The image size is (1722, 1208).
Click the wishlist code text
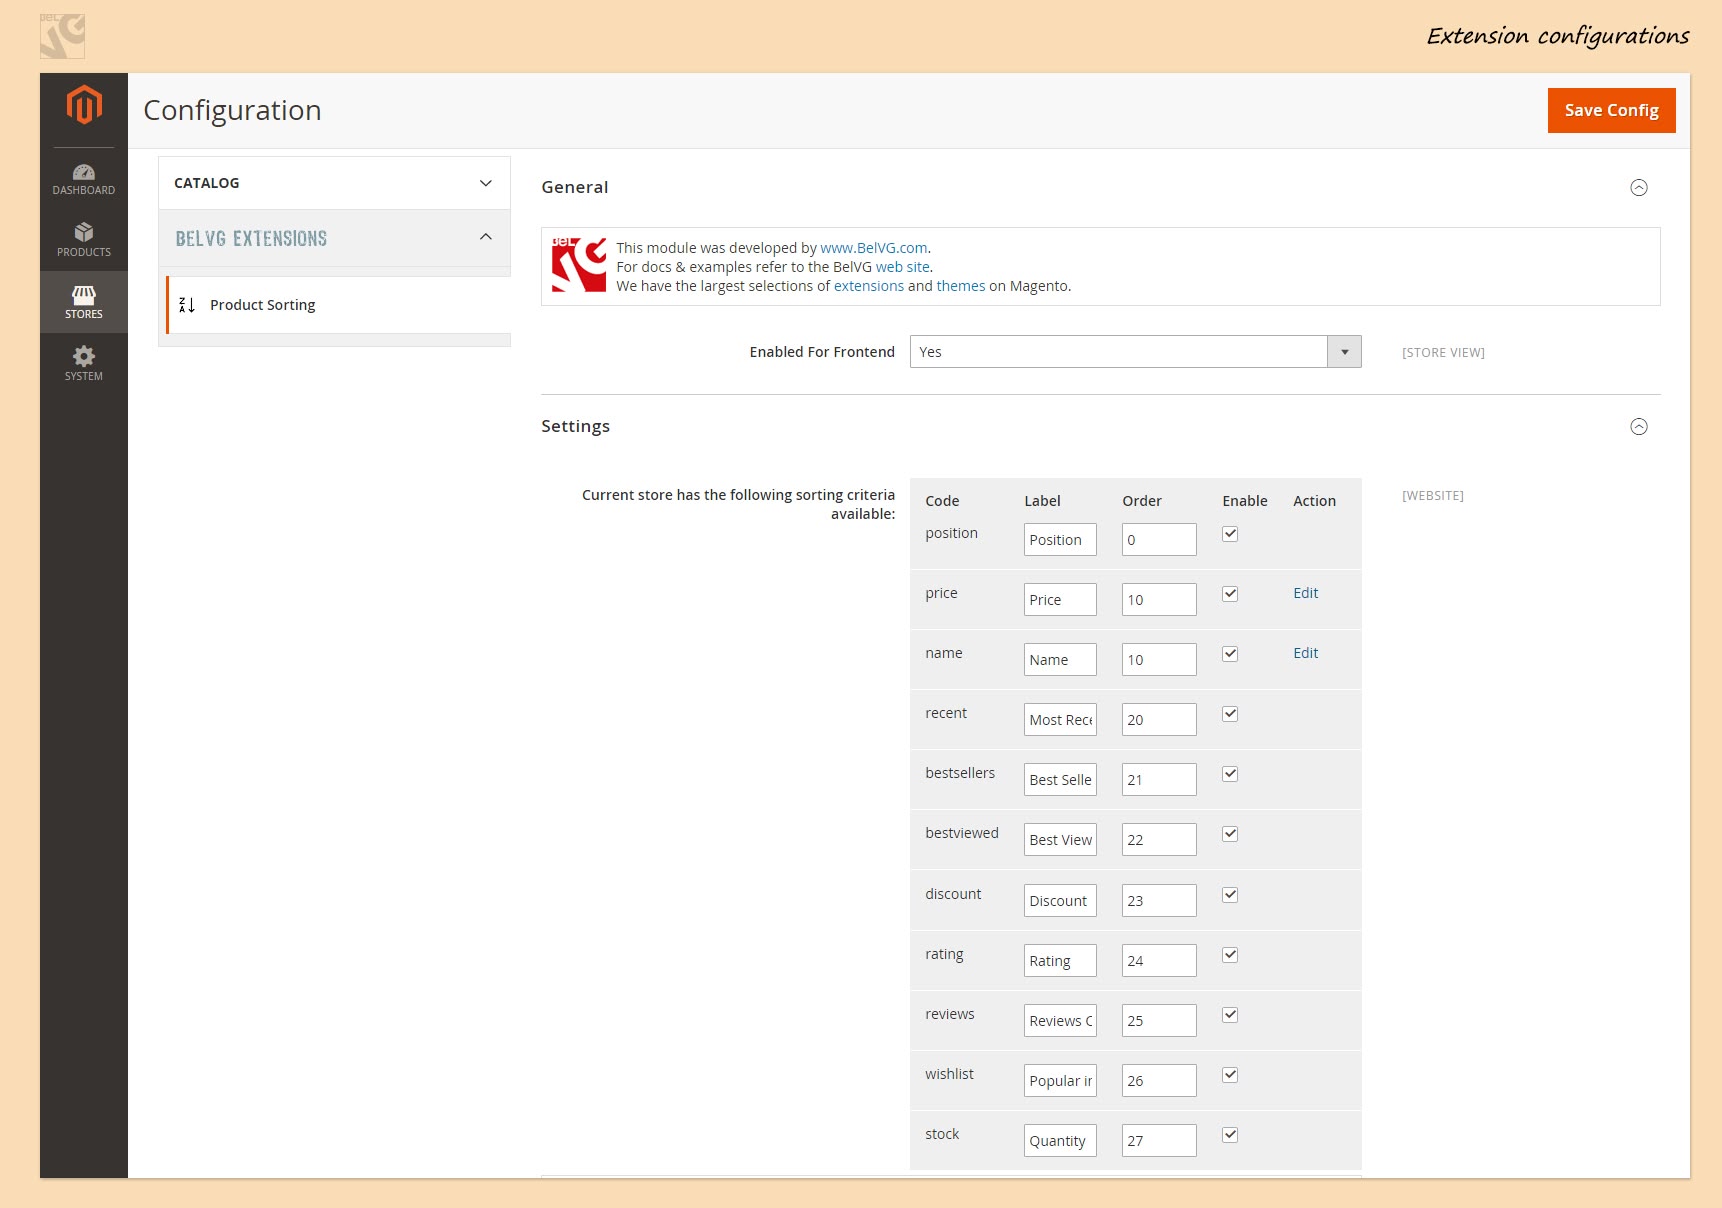949,1074
